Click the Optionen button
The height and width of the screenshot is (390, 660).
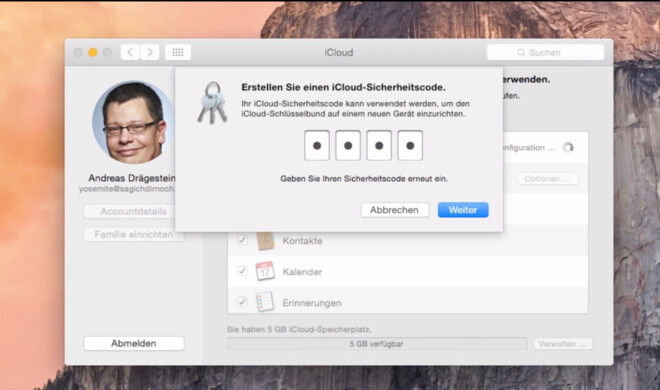pyautogui.click(x=548, y=179)
